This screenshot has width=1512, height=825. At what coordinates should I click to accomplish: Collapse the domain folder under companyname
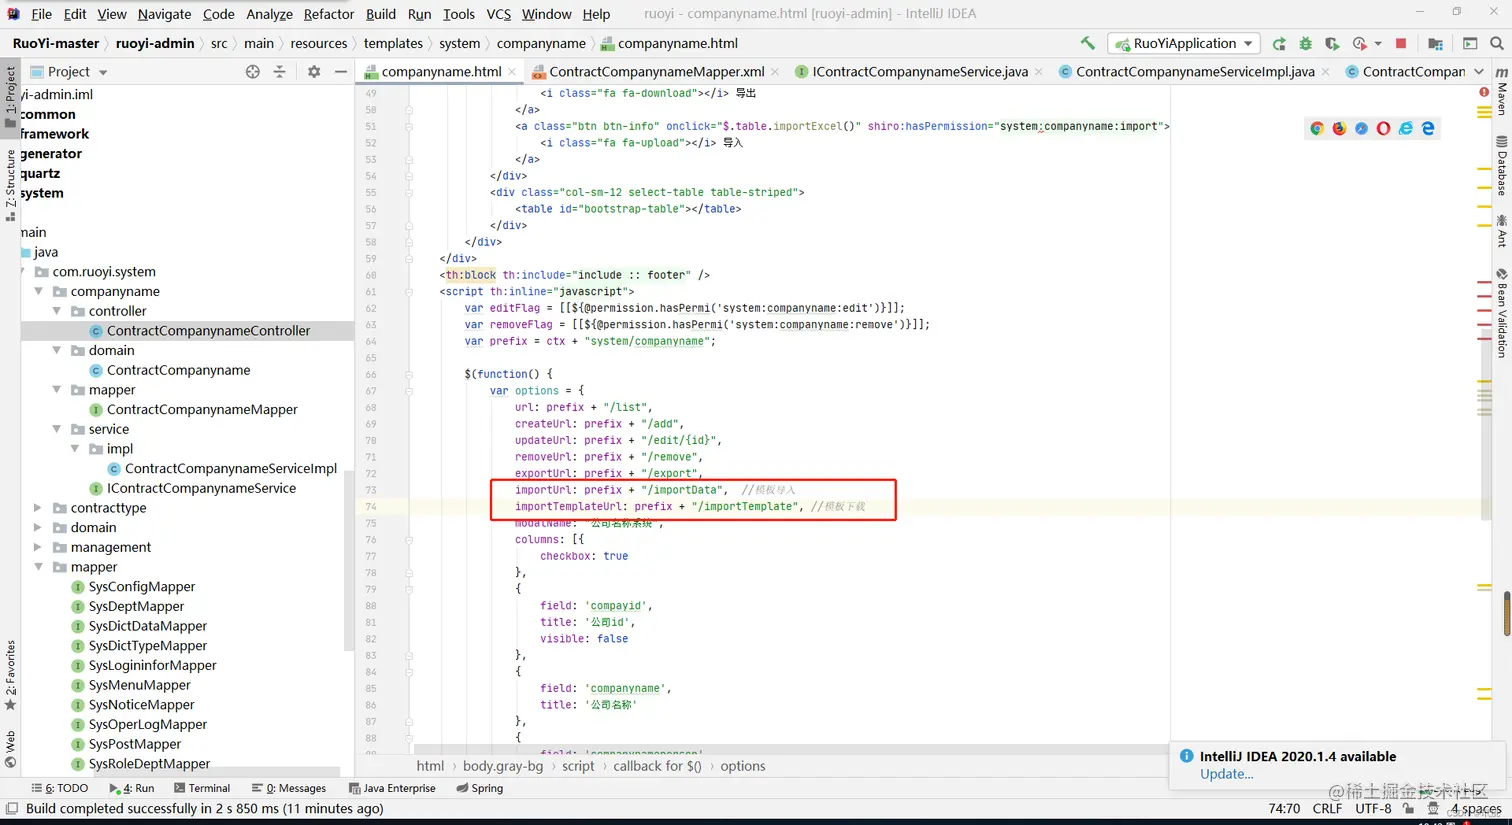(x=57, y=350)
